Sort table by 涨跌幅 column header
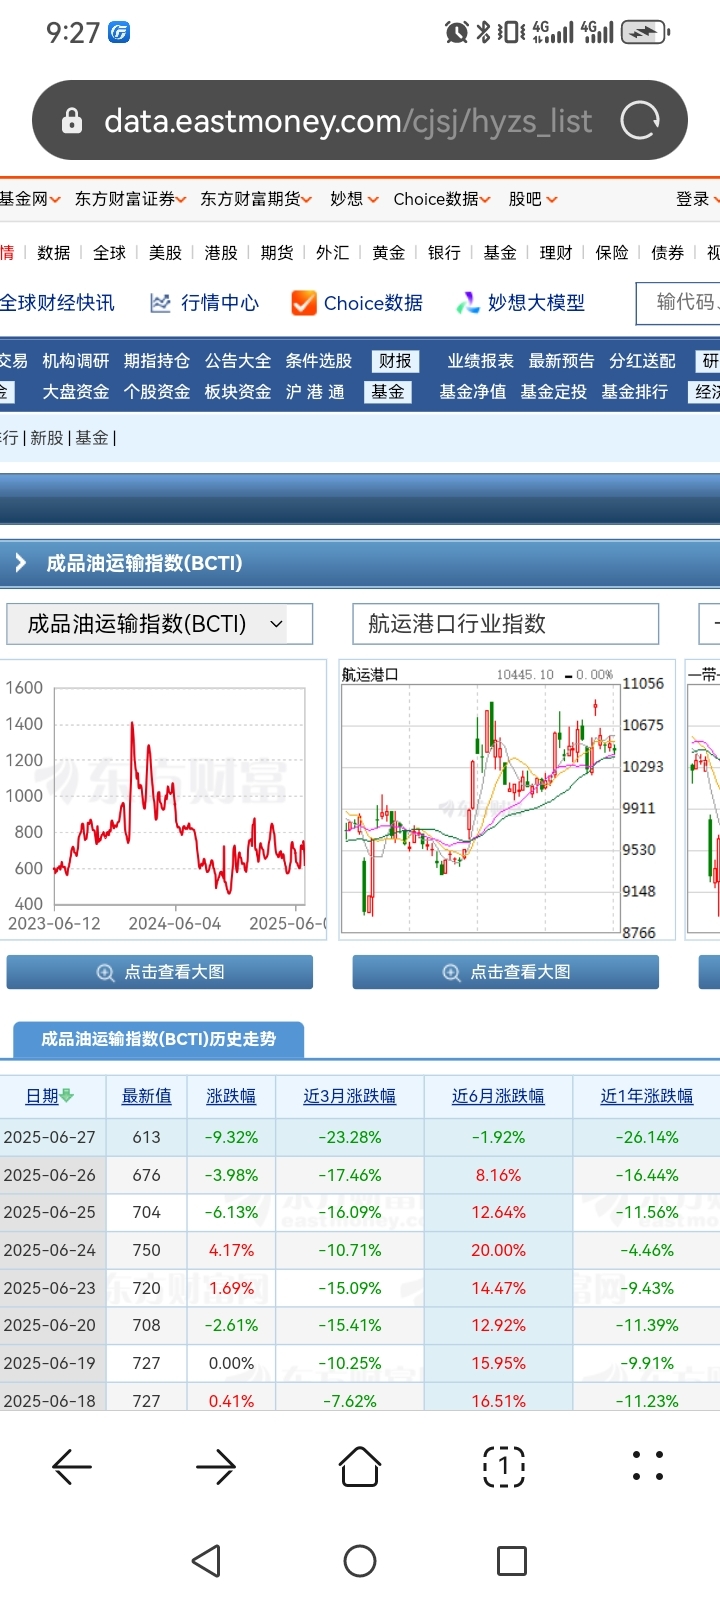 pos(231,1096)
